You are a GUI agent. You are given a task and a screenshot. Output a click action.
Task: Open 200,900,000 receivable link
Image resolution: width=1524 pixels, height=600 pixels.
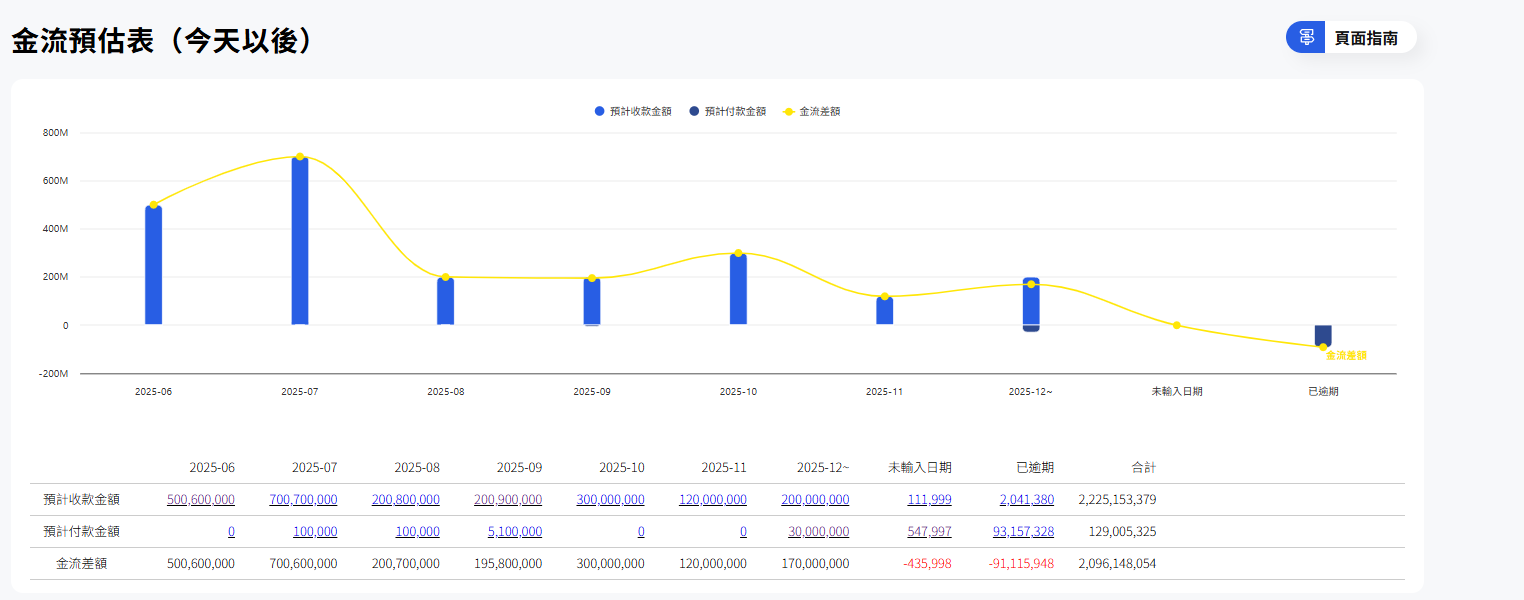508,500
